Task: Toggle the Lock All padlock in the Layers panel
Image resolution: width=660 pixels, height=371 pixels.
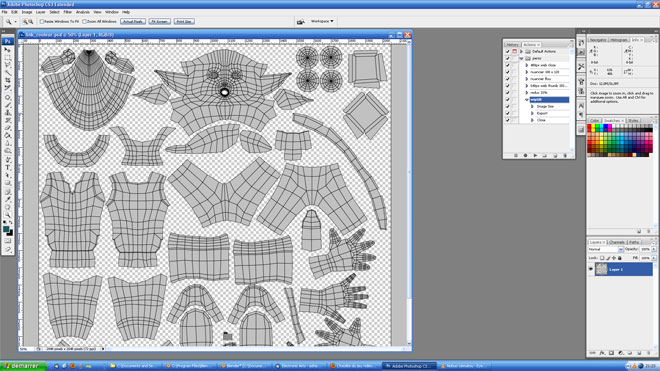Action: pos(620,258)
